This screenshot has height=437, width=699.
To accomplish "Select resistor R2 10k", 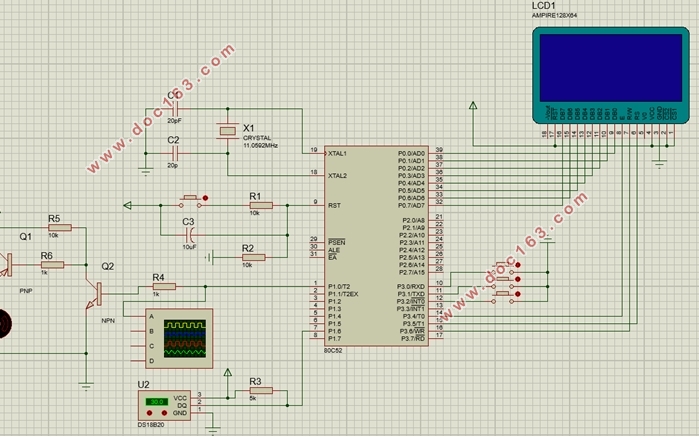I will 254,257.
